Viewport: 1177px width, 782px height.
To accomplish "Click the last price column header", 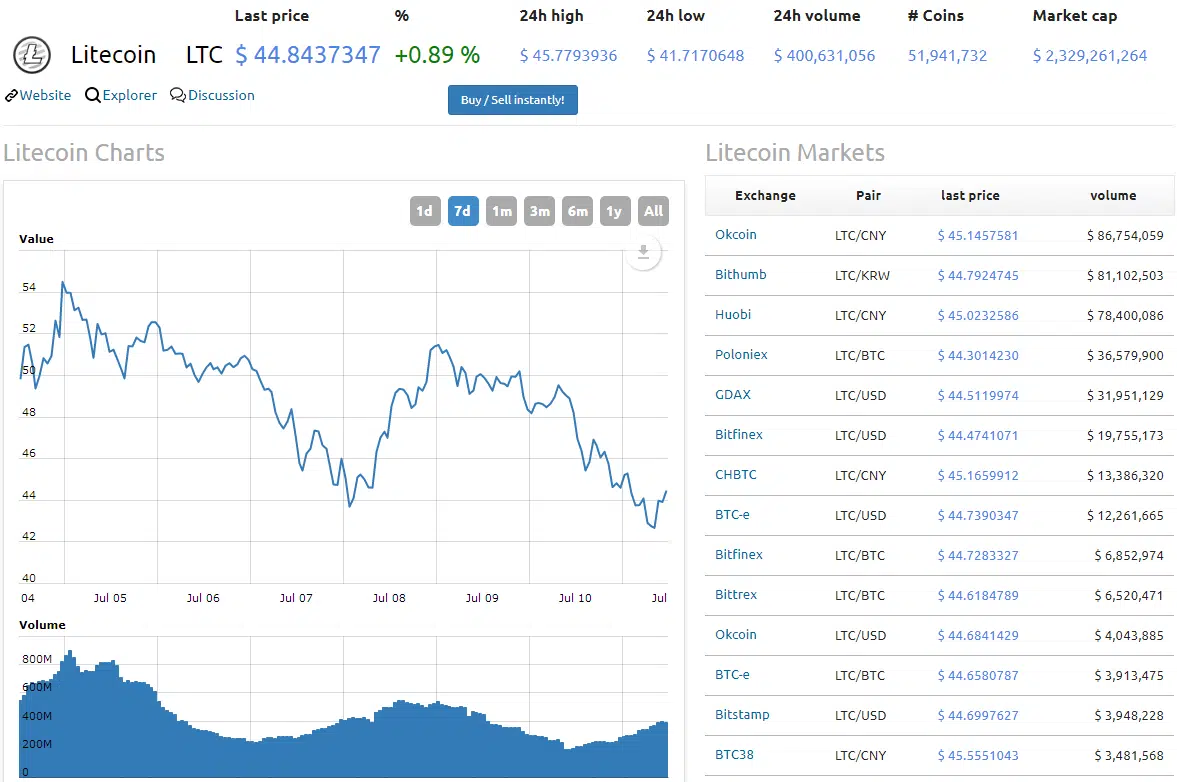I will (x=970, y=195).
